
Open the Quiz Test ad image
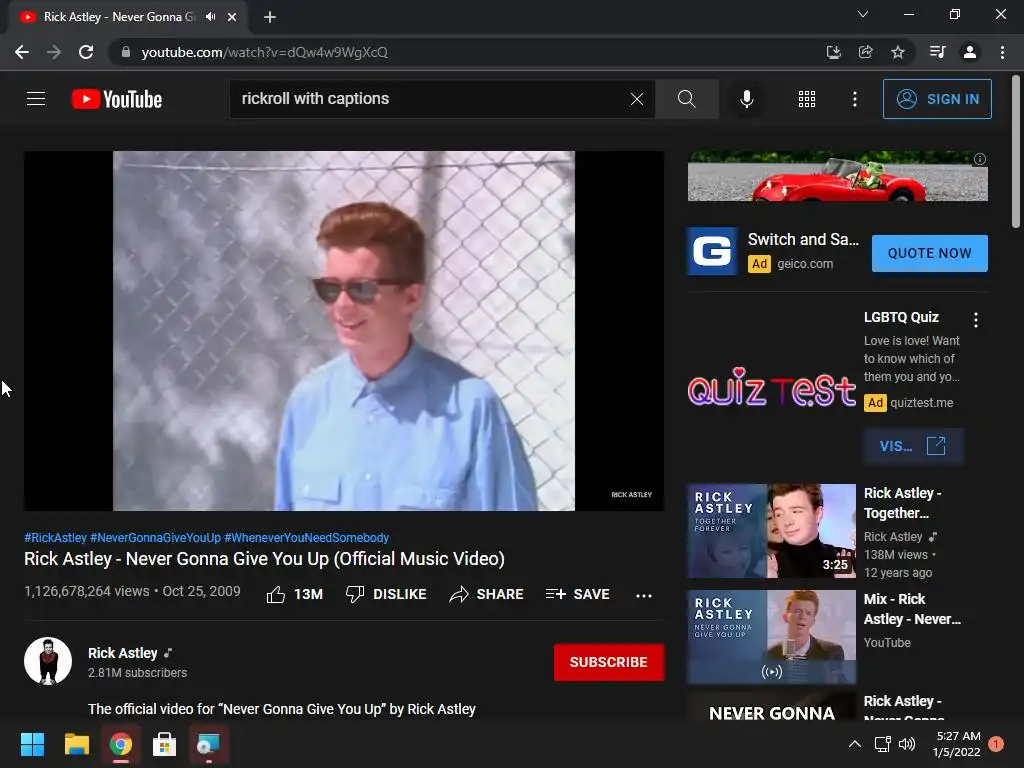click(x=771, y=387)
